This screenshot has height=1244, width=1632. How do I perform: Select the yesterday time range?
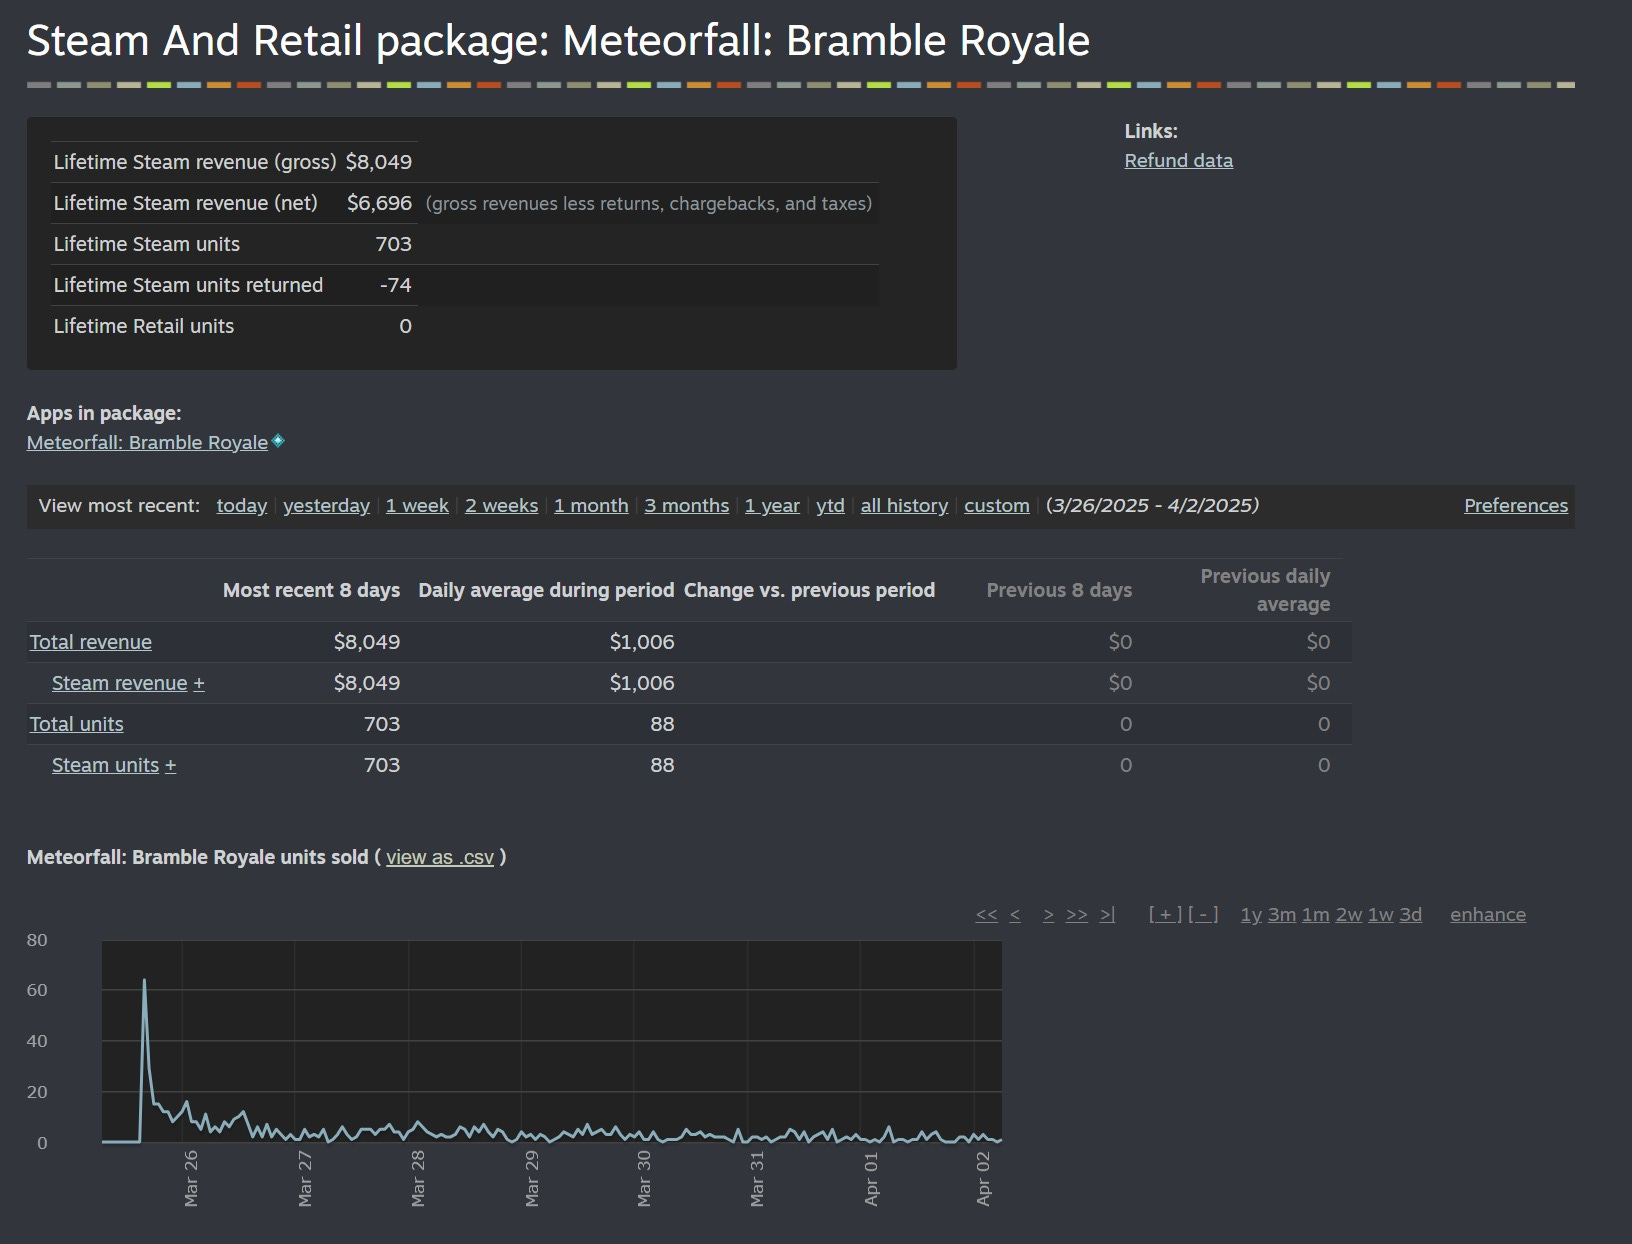[326, 505]
